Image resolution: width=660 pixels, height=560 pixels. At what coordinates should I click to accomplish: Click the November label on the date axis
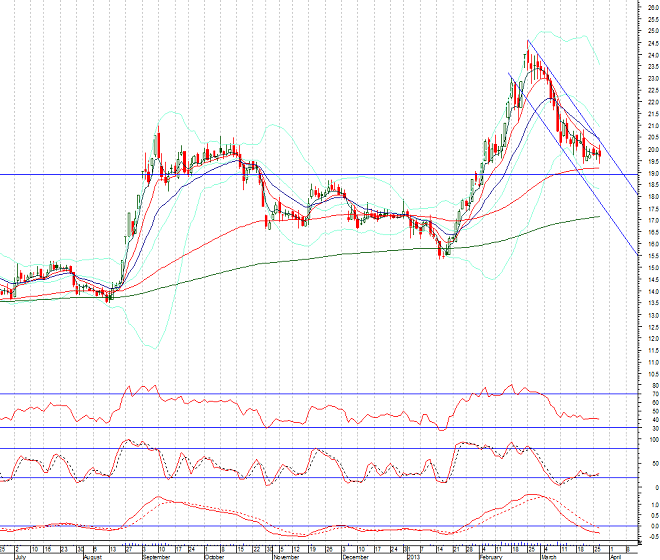(x=287, y=555)
